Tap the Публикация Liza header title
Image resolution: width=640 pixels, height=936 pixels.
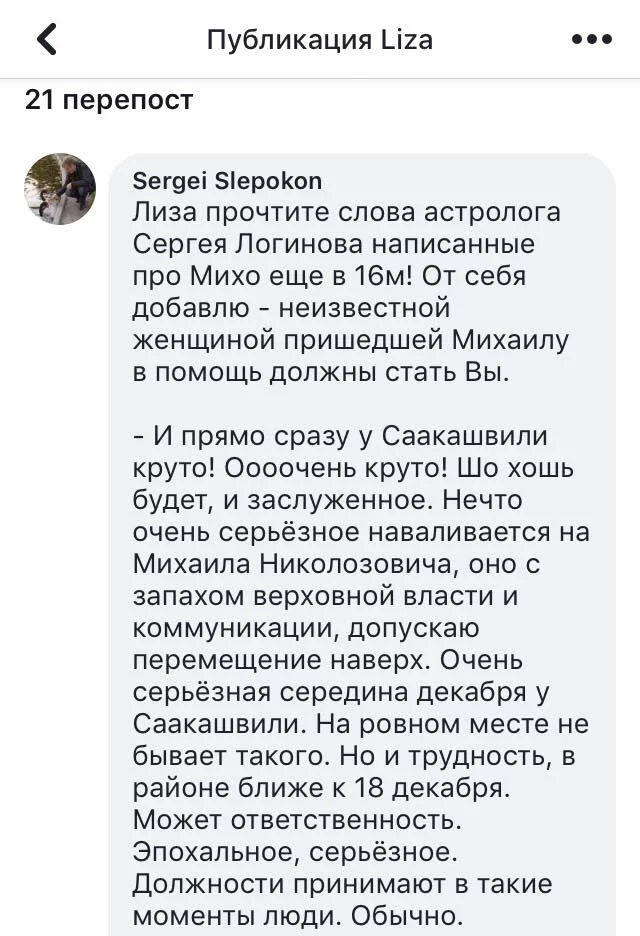click(319, 40)
